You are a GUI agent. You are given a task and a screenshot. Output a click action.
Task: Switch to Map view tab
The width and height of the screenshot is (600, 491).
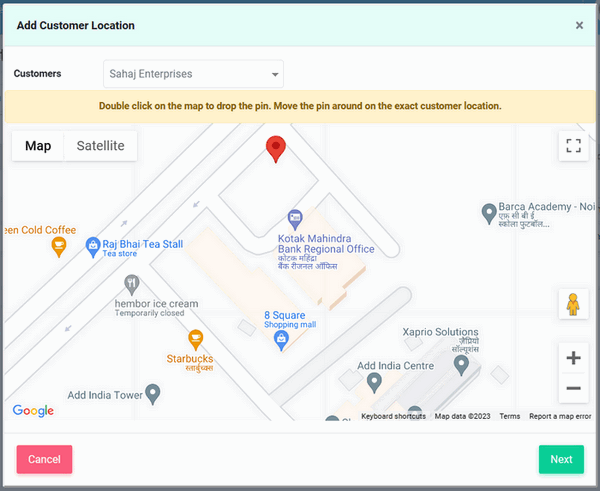[38, 146]
